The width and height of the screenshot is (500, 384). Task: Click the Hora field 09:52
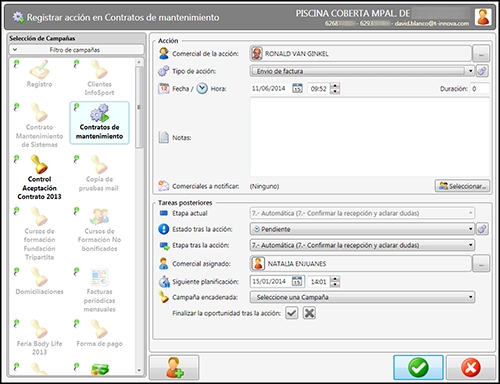319,89
